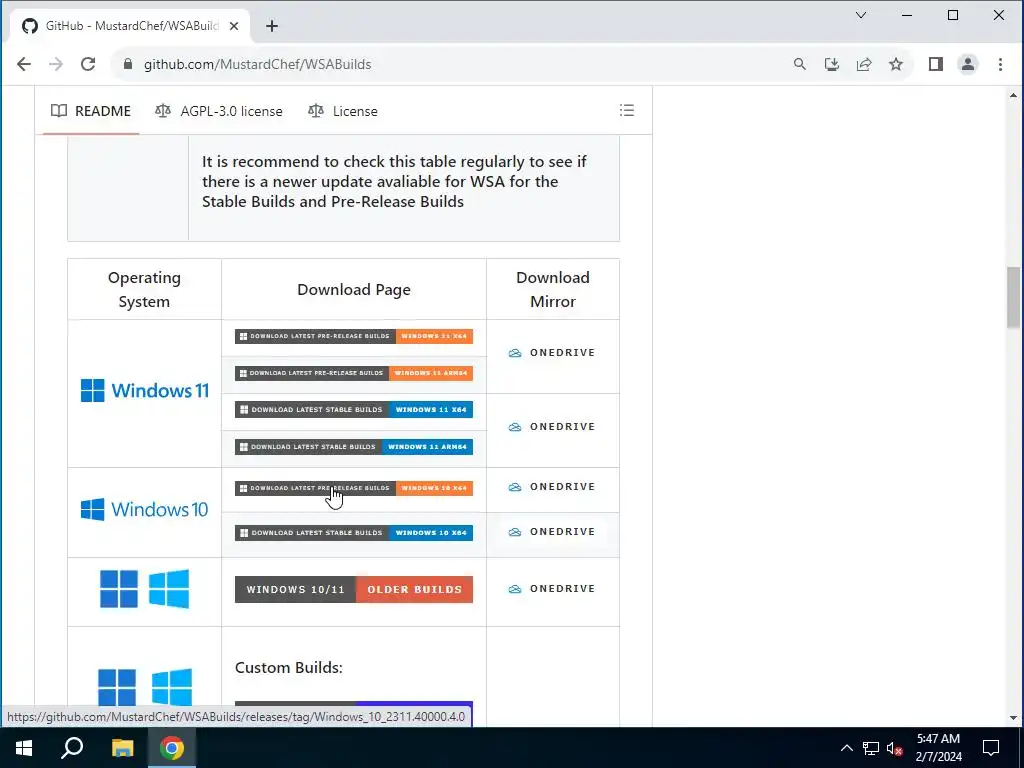Open notification center icon

pos(991,748)
